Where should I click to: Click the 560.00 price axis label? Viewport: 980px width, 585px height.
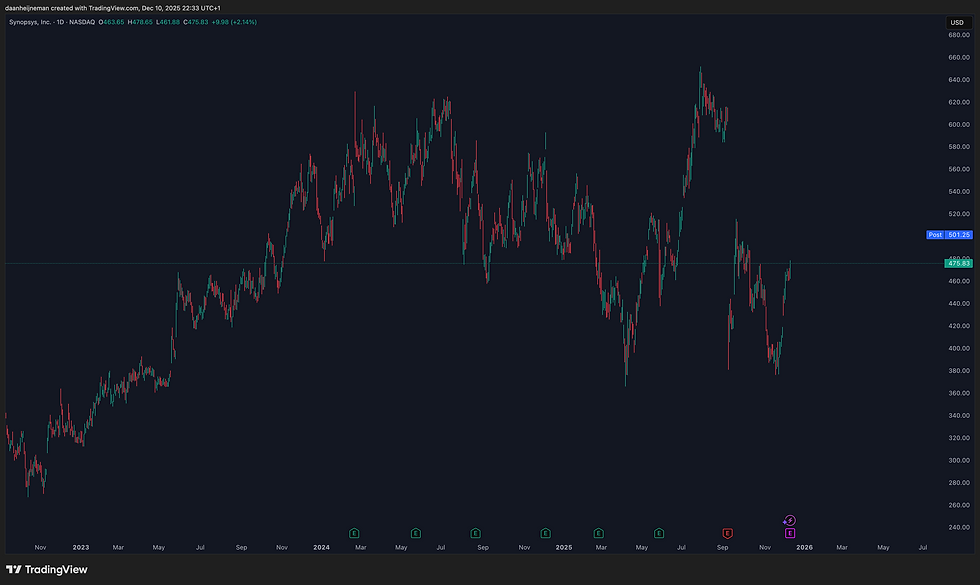pyautogui.click(x=959, y=169)
